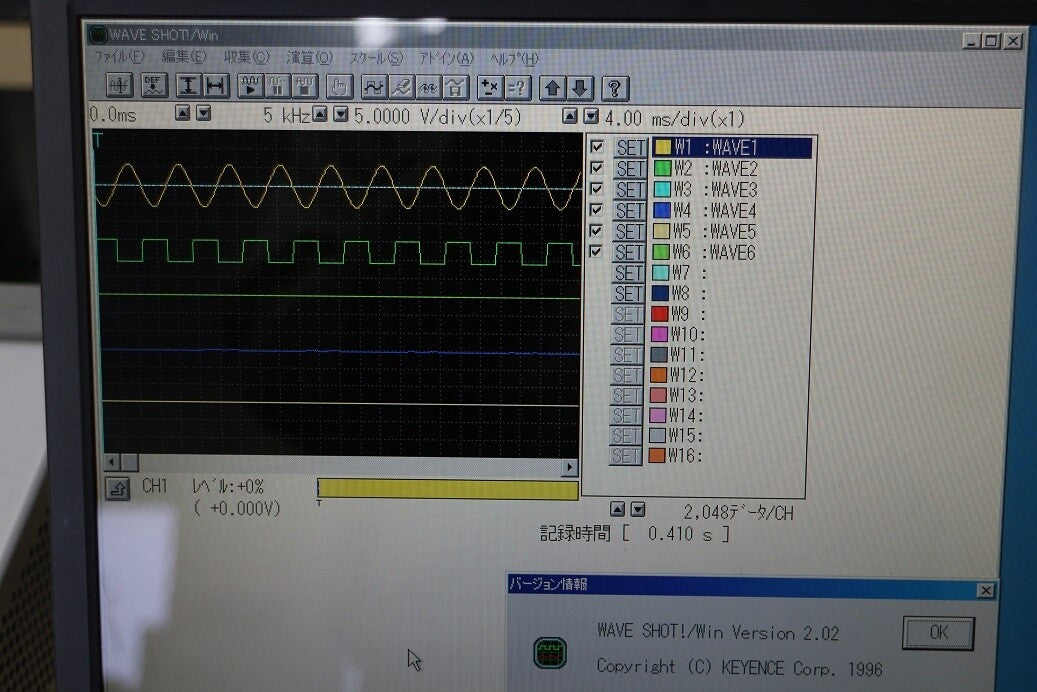
Task: Click the DEF default settings toolbar icon
Action: 154,86
